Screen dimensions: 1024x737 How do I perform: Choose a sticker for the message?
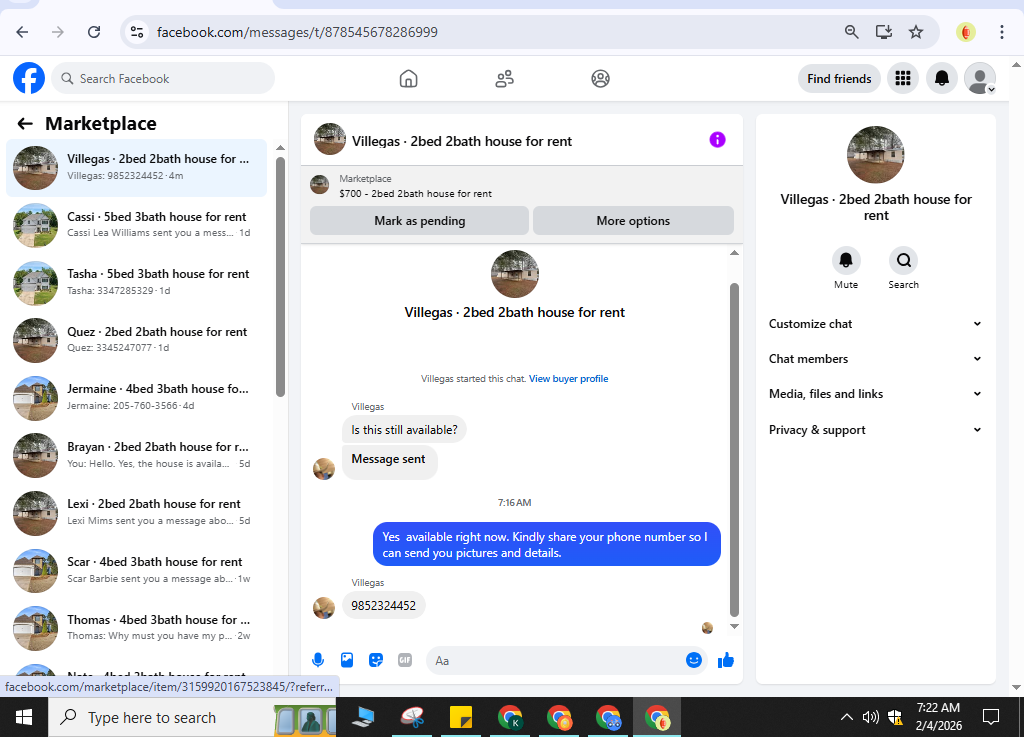(x=376, y=660)
